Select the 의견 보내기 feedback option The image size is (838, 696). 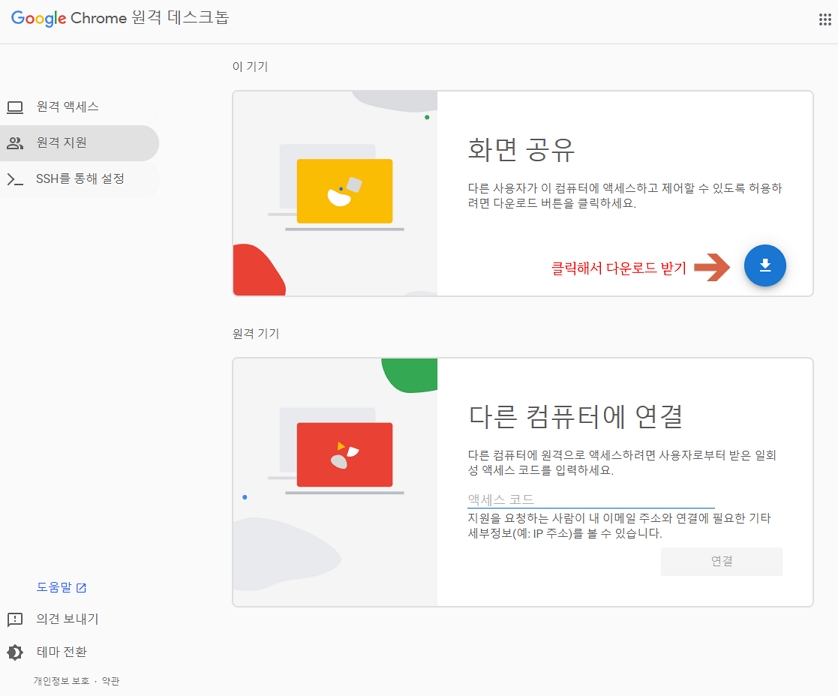click(68, 620)
